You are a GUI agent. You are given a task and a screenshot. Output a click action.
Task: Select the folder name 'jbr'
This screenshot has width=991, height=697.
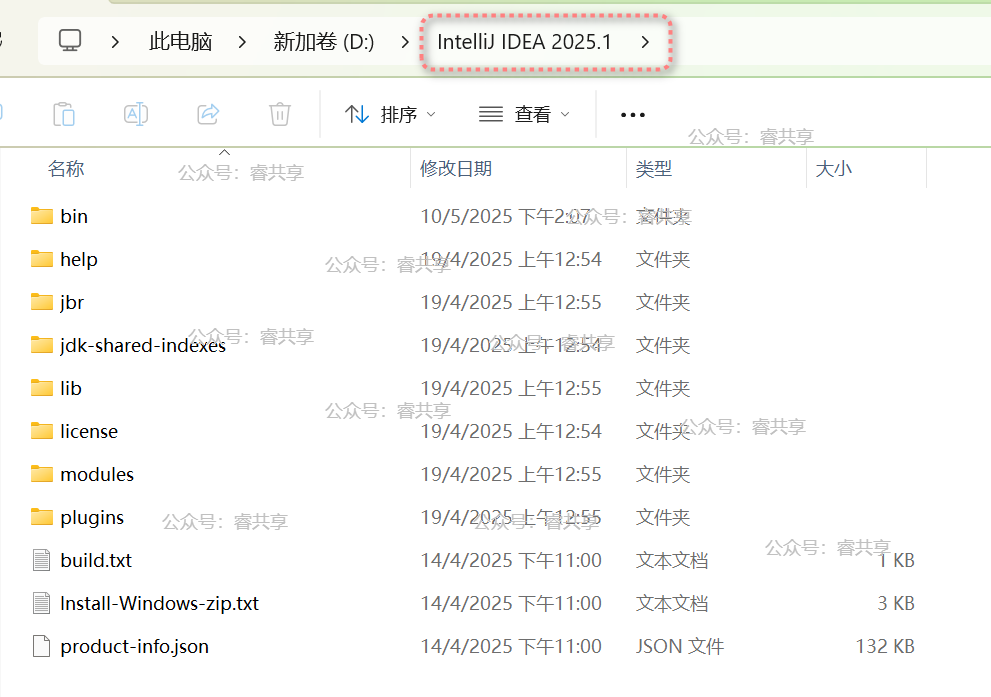click(x=72, y=302)
